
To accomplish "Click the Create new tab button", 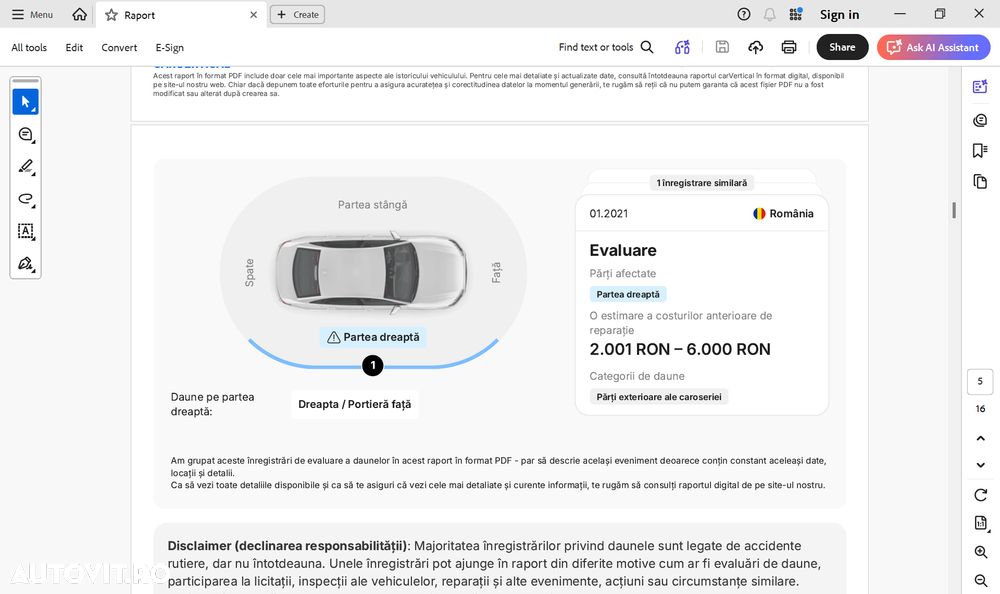I will pos(297,14).
